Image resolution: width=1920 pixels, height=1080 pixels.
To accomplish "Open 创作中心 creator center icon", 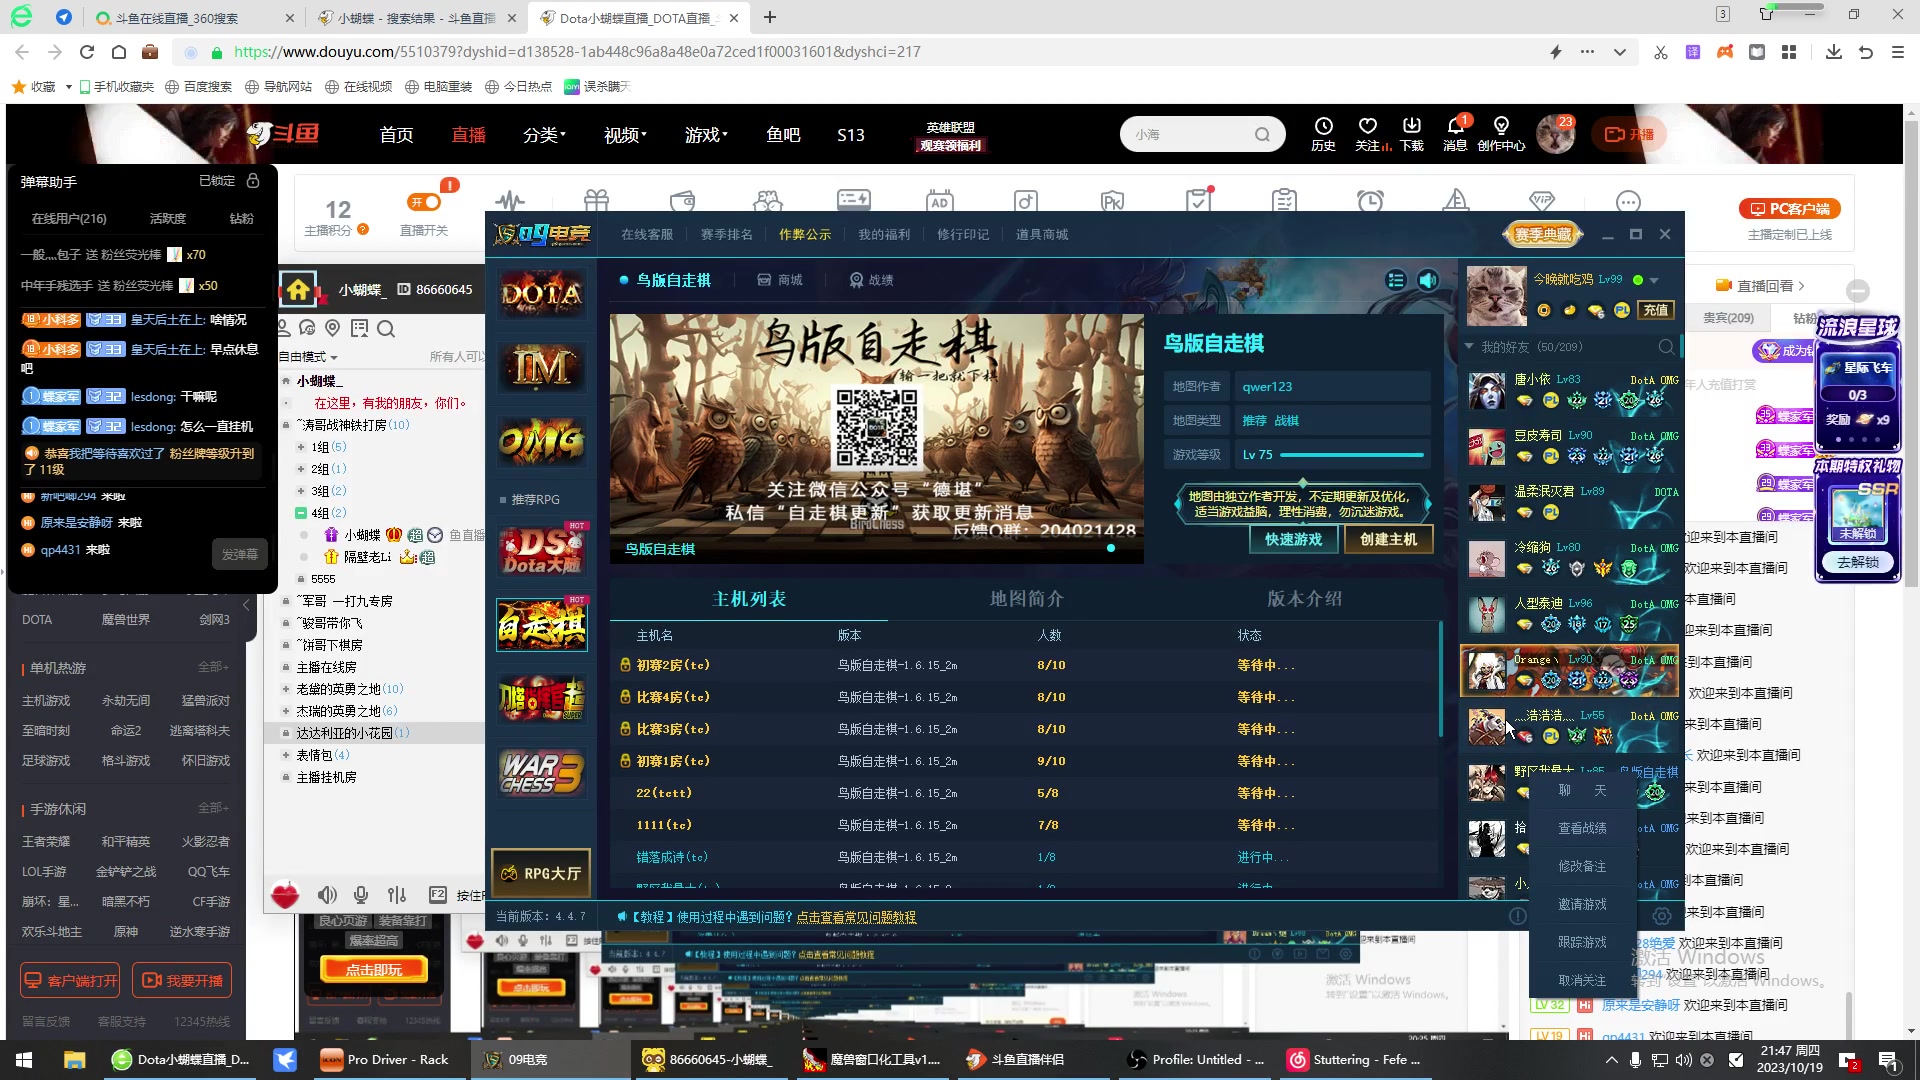I will pos(1501,133).
